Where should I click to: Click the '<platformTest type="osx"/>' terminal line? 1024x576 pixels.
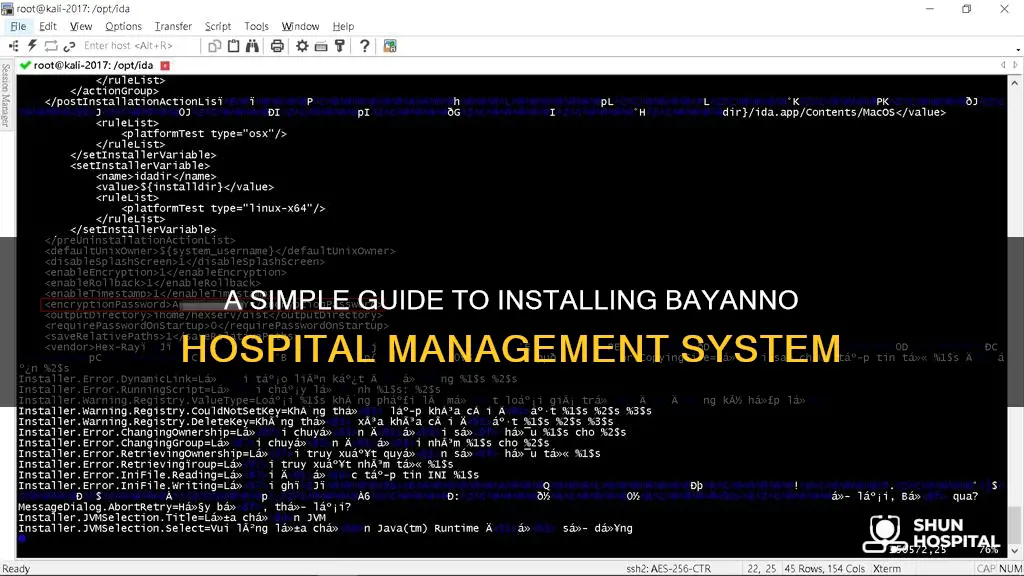tap(204, 133)
